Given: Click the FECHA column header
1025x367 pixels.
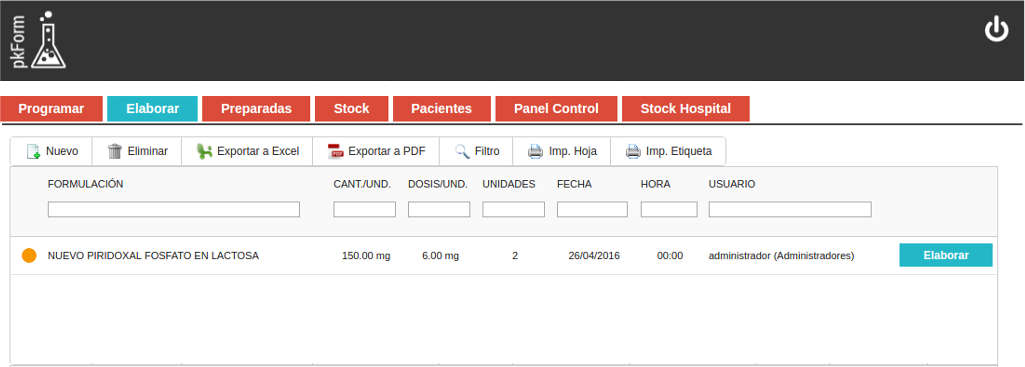Looking at the screenshot, I should [x=575, y=184].
